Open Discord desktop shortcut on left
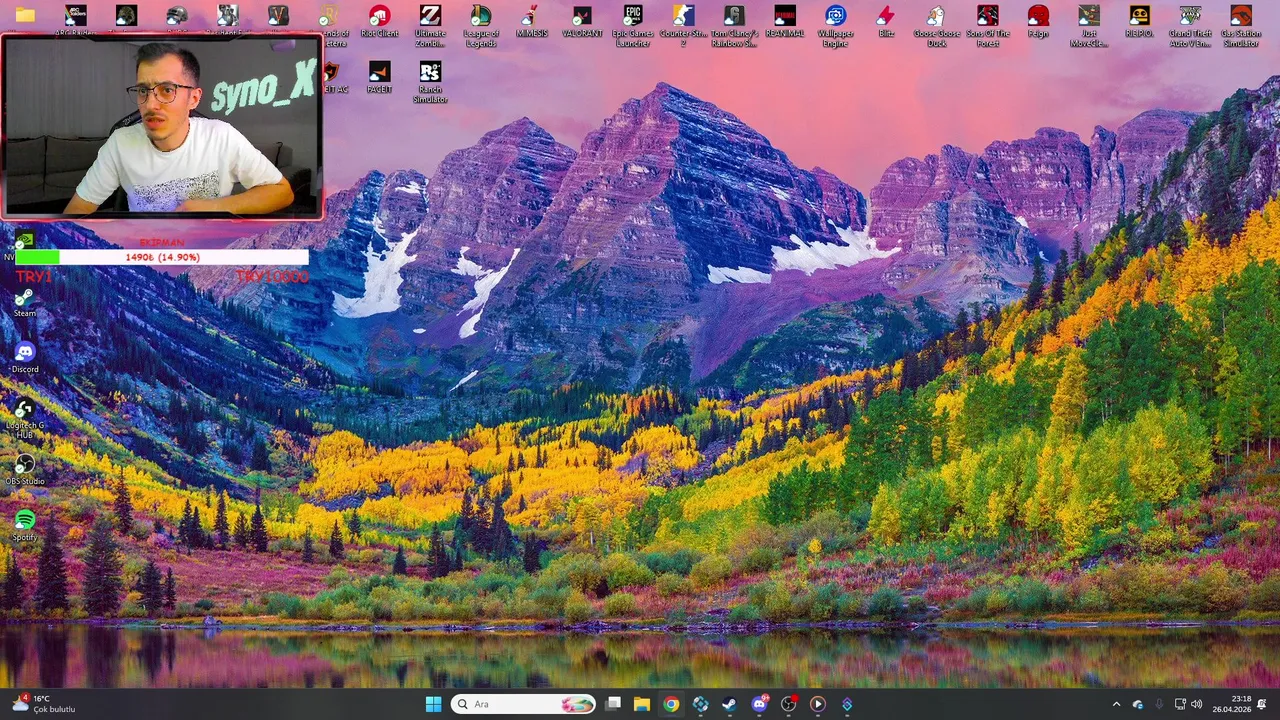The height and width of the screenshot is (720, 1280). point(25,358)
